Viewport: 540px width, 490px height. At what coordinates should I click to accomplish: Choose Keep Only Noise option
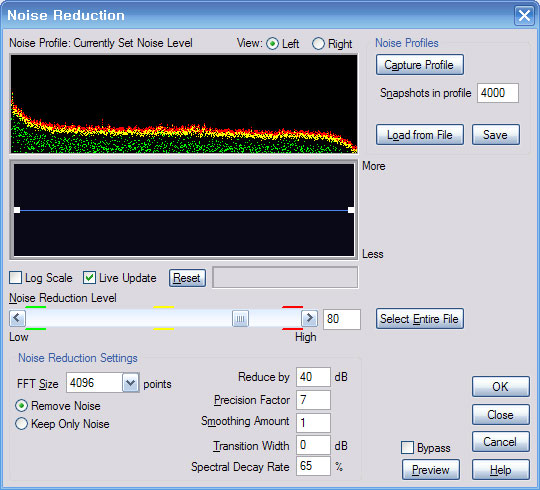21,424
